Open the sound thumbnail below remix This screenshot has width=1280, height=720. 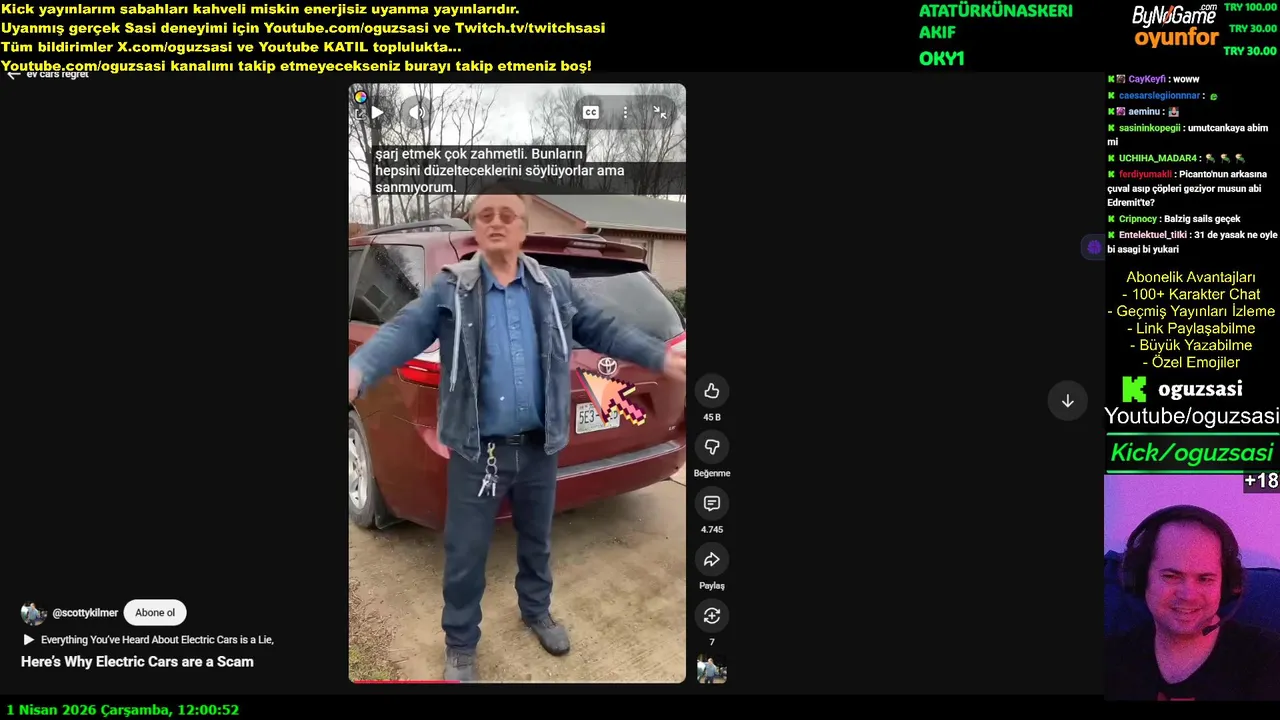[x=712, y=669]
